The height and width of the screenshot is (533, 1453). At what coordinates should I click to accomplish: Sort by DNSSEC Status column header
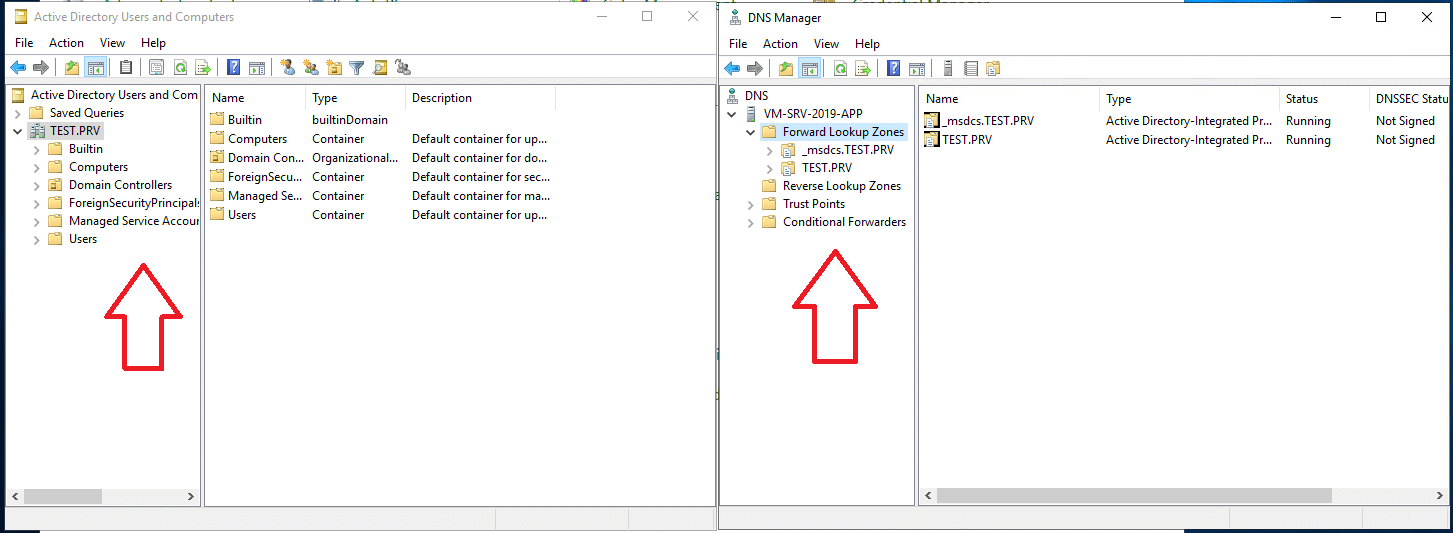pyautogui.click(x=1410, y=99)
